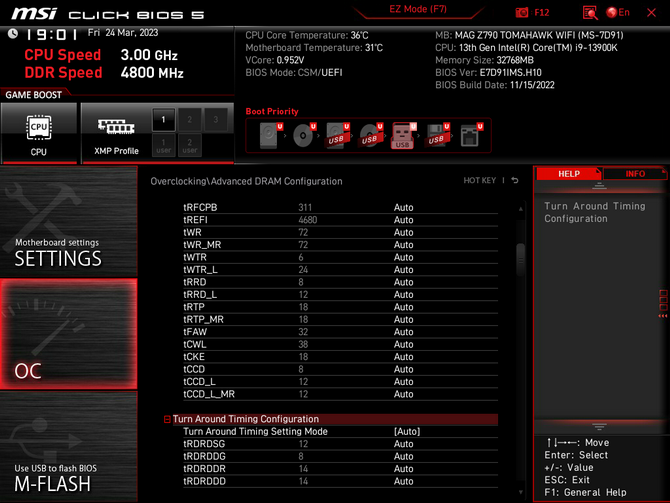Screen dimensions: 670x503
Task: Edit the tCCD_L_MR Auto value
Action: pos(403,394)
